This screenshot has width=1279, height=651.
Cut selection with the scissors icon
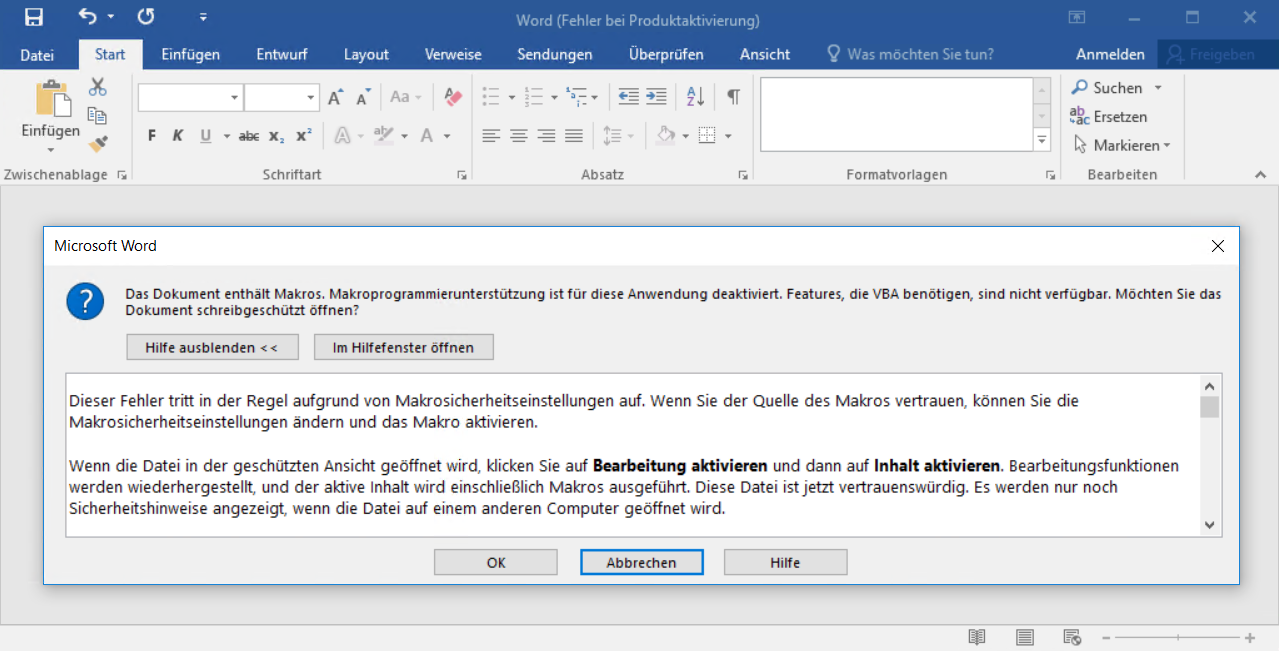point(97,87)
